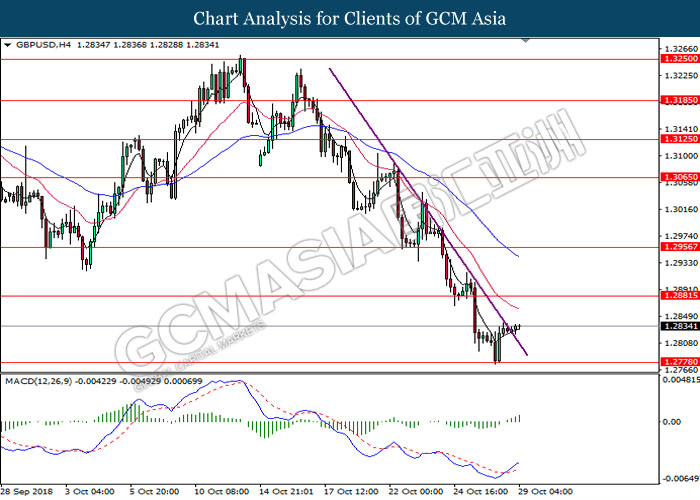
Task: Click the MACD 0.00 axis level label
Action: click(x=672, y=422)
